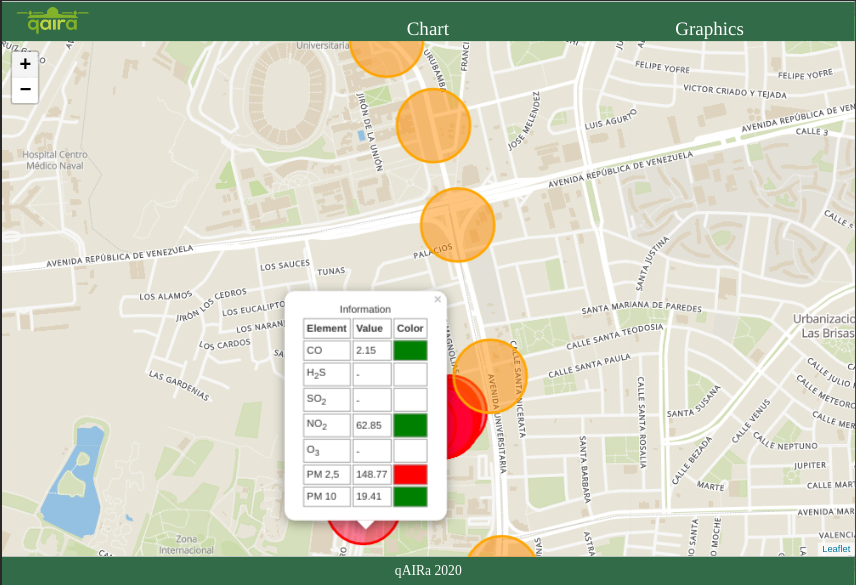The height and width of the screenshot is (585, 856).
Task: Open the Graphics menu item
Action: [709, 29]
